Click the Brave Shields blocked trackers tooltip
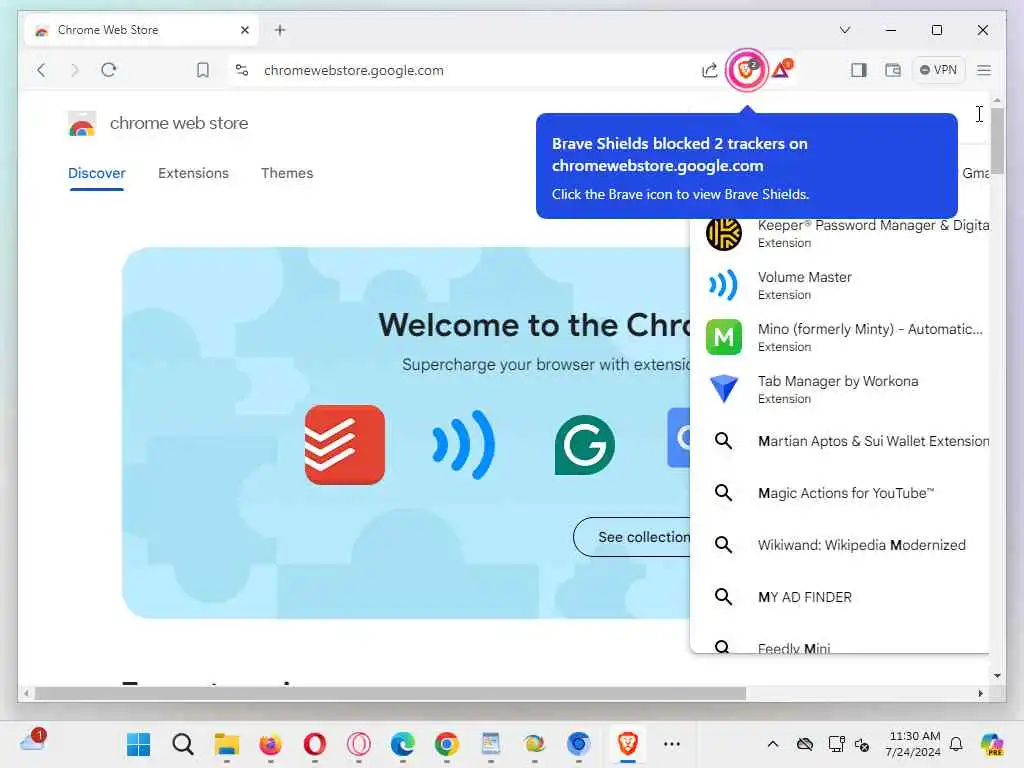The image size is (1024, 768). 746,166
